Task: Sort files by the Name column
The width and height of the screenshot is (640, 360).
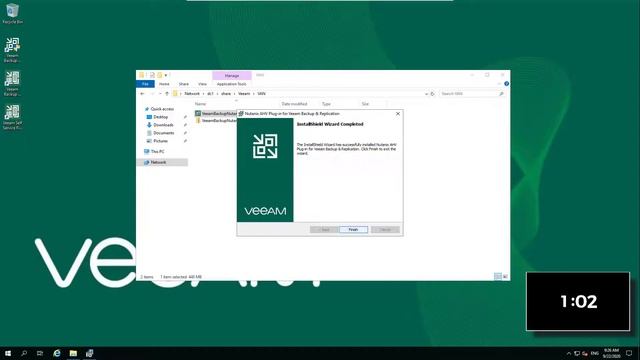Action: click(200, 104)
